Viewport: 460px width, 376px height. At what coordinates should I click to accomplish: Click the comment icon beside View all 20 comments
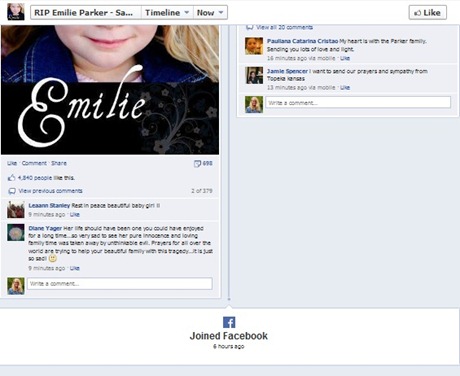pyautogui.click(x=249, y=27)
